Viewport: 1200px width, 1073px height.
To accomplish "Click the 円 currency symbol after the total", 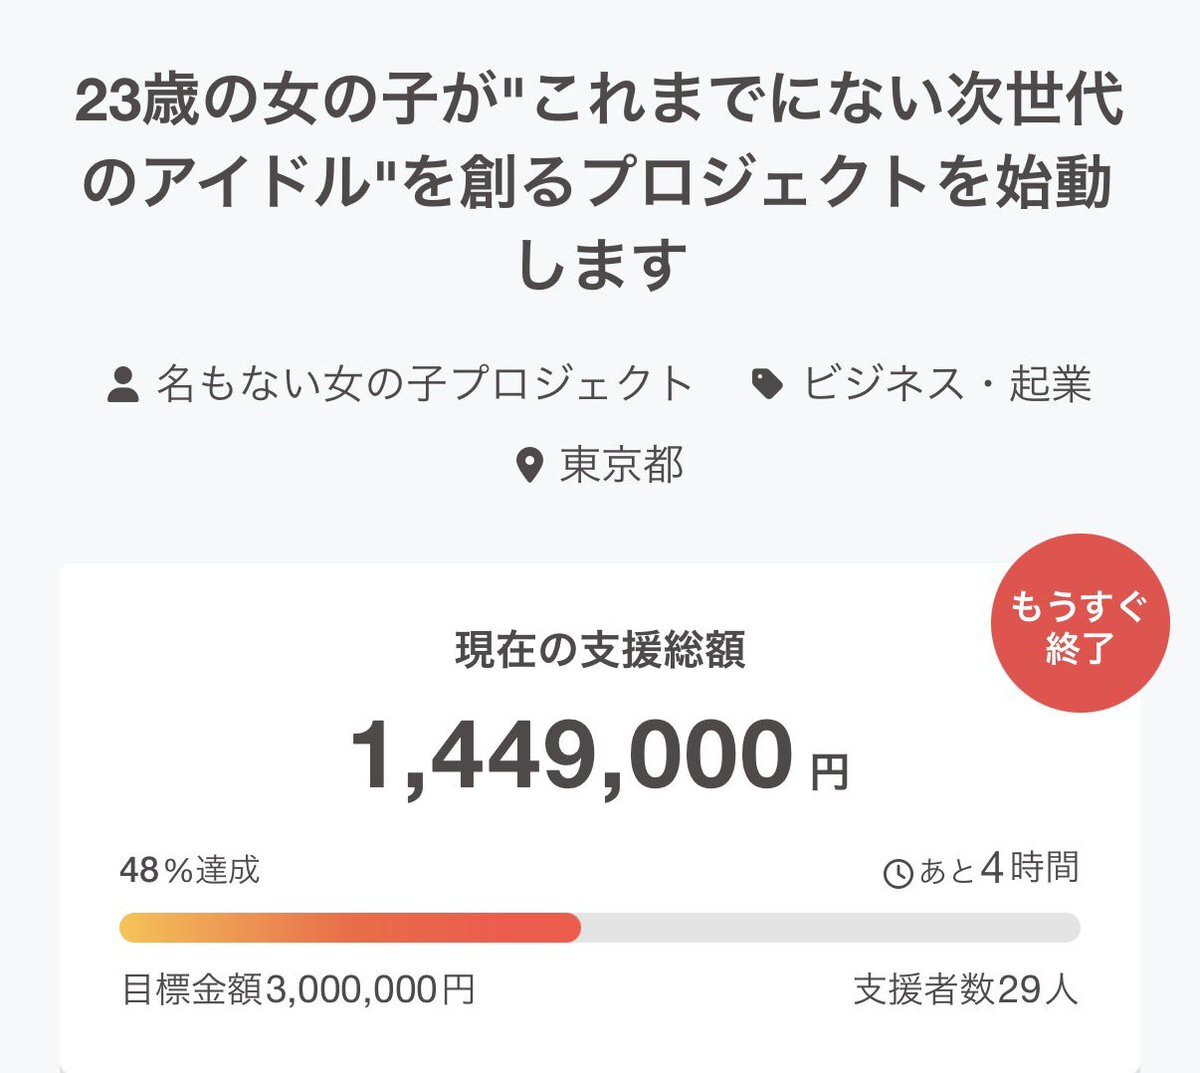I will click(829, 772).
